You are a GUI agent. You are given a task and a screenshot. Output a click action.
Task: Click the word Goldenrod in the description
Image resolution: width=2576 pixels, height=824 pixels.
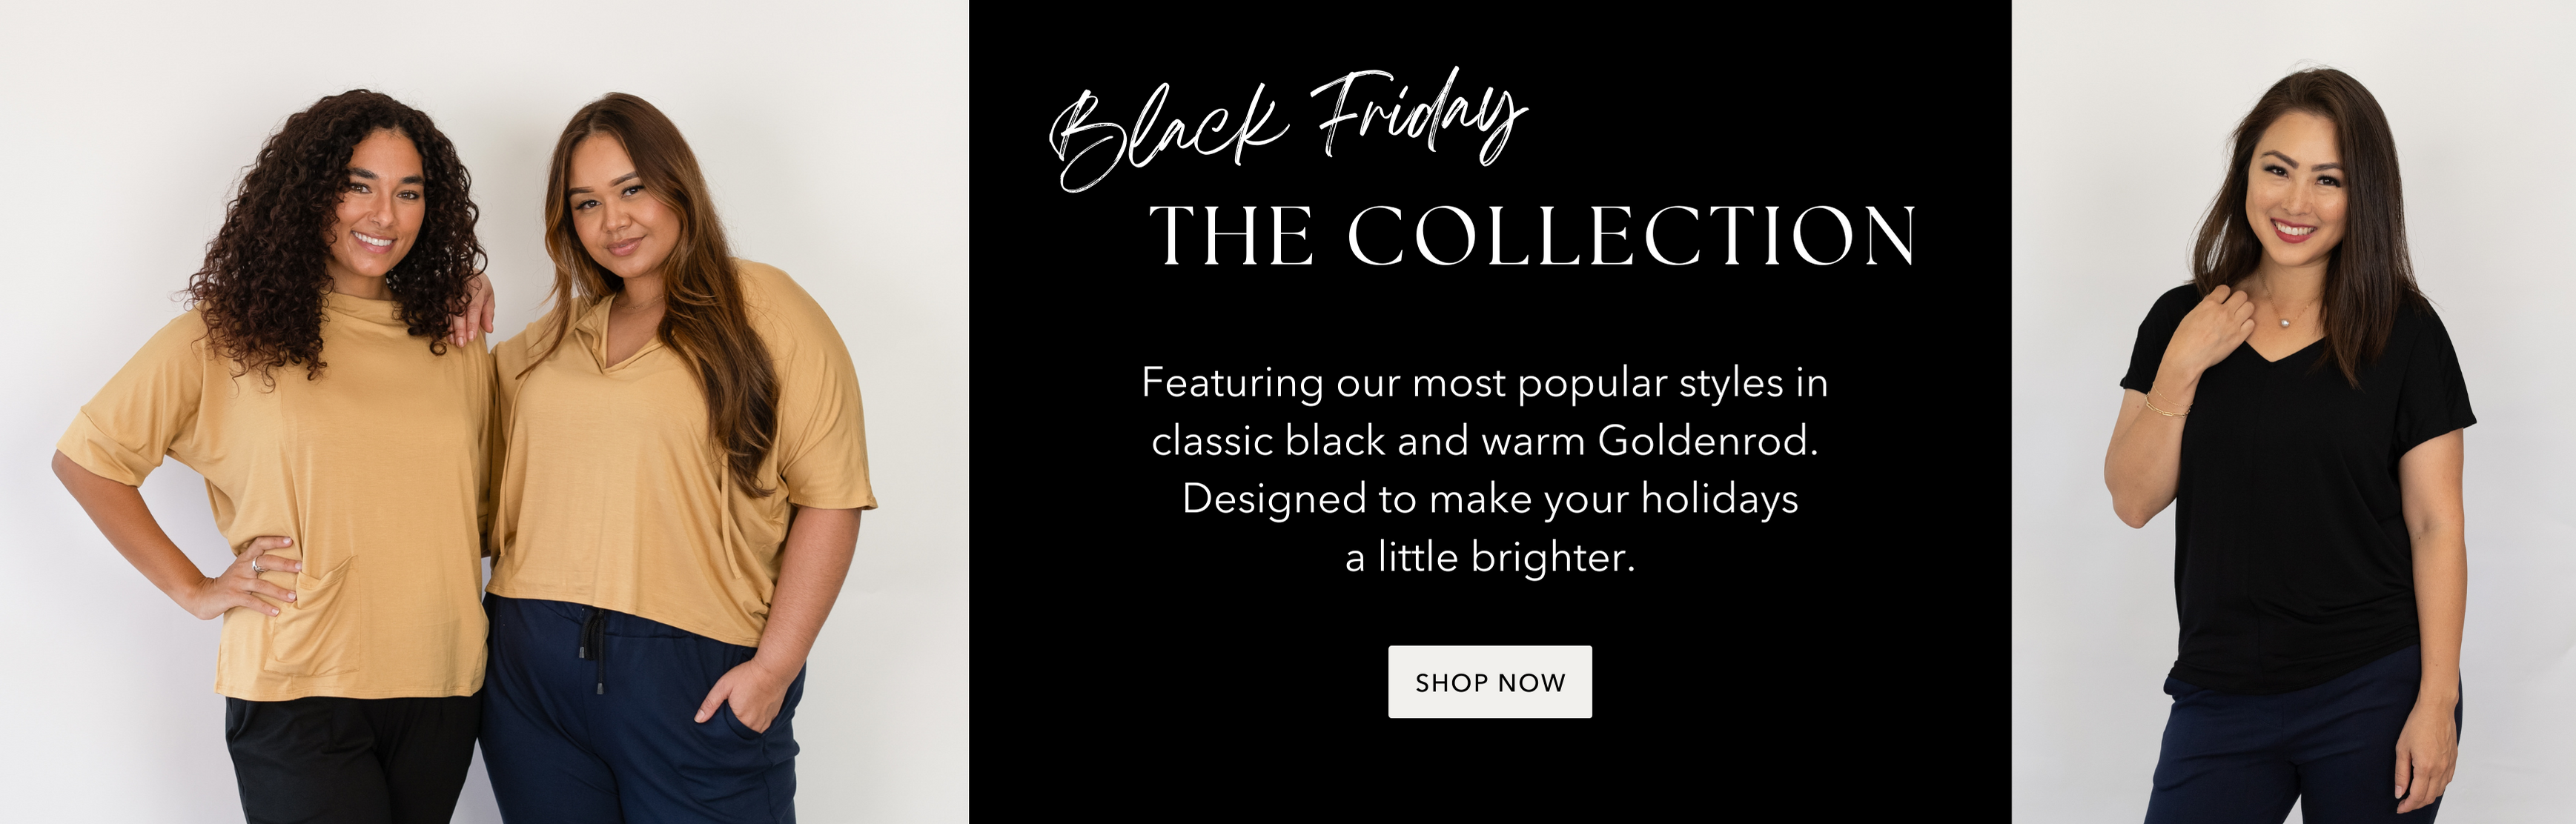(x=1707, y=441)
